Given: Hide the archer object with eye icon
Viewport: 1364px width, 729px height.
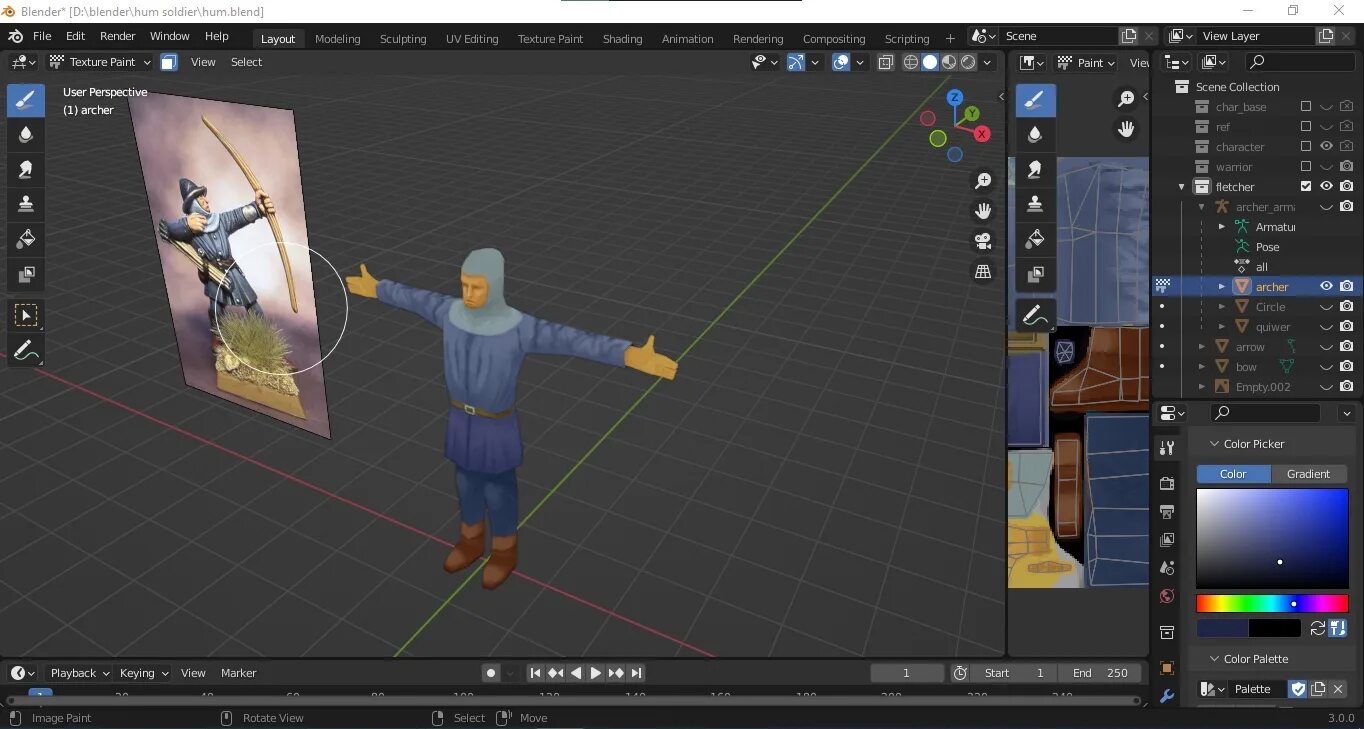Looking at the screenshot, I should tap(1326, 286).
